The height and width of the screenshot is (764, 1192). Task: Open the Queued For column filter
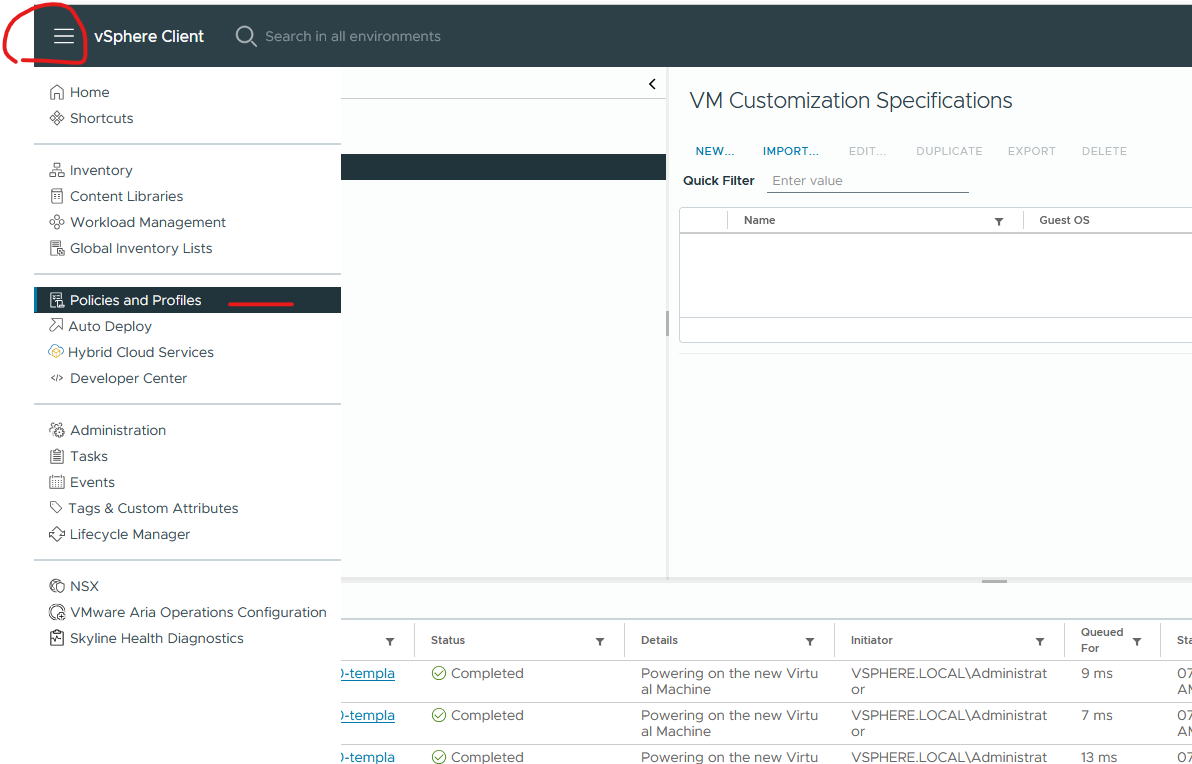1137,642
